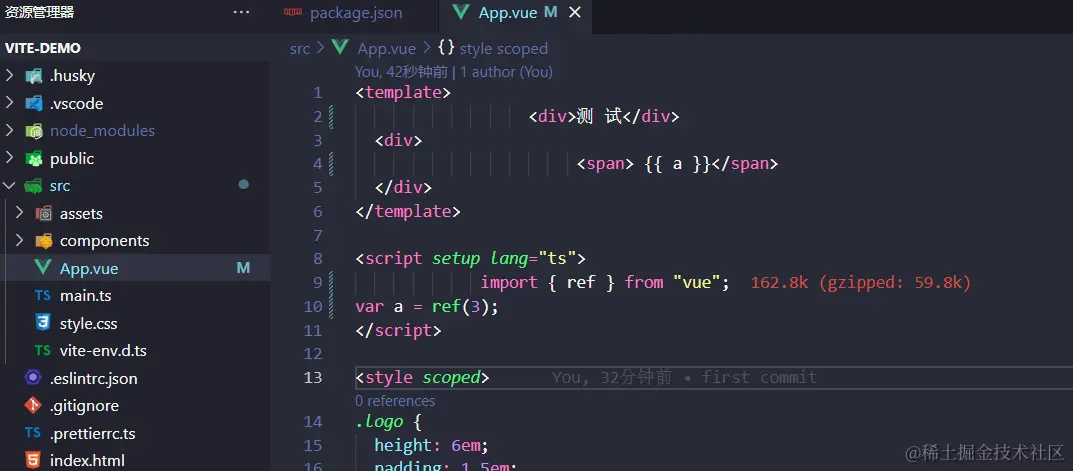
Task: Click the TS icon beside .prettierrc.ts
Action: click(33, 433)
